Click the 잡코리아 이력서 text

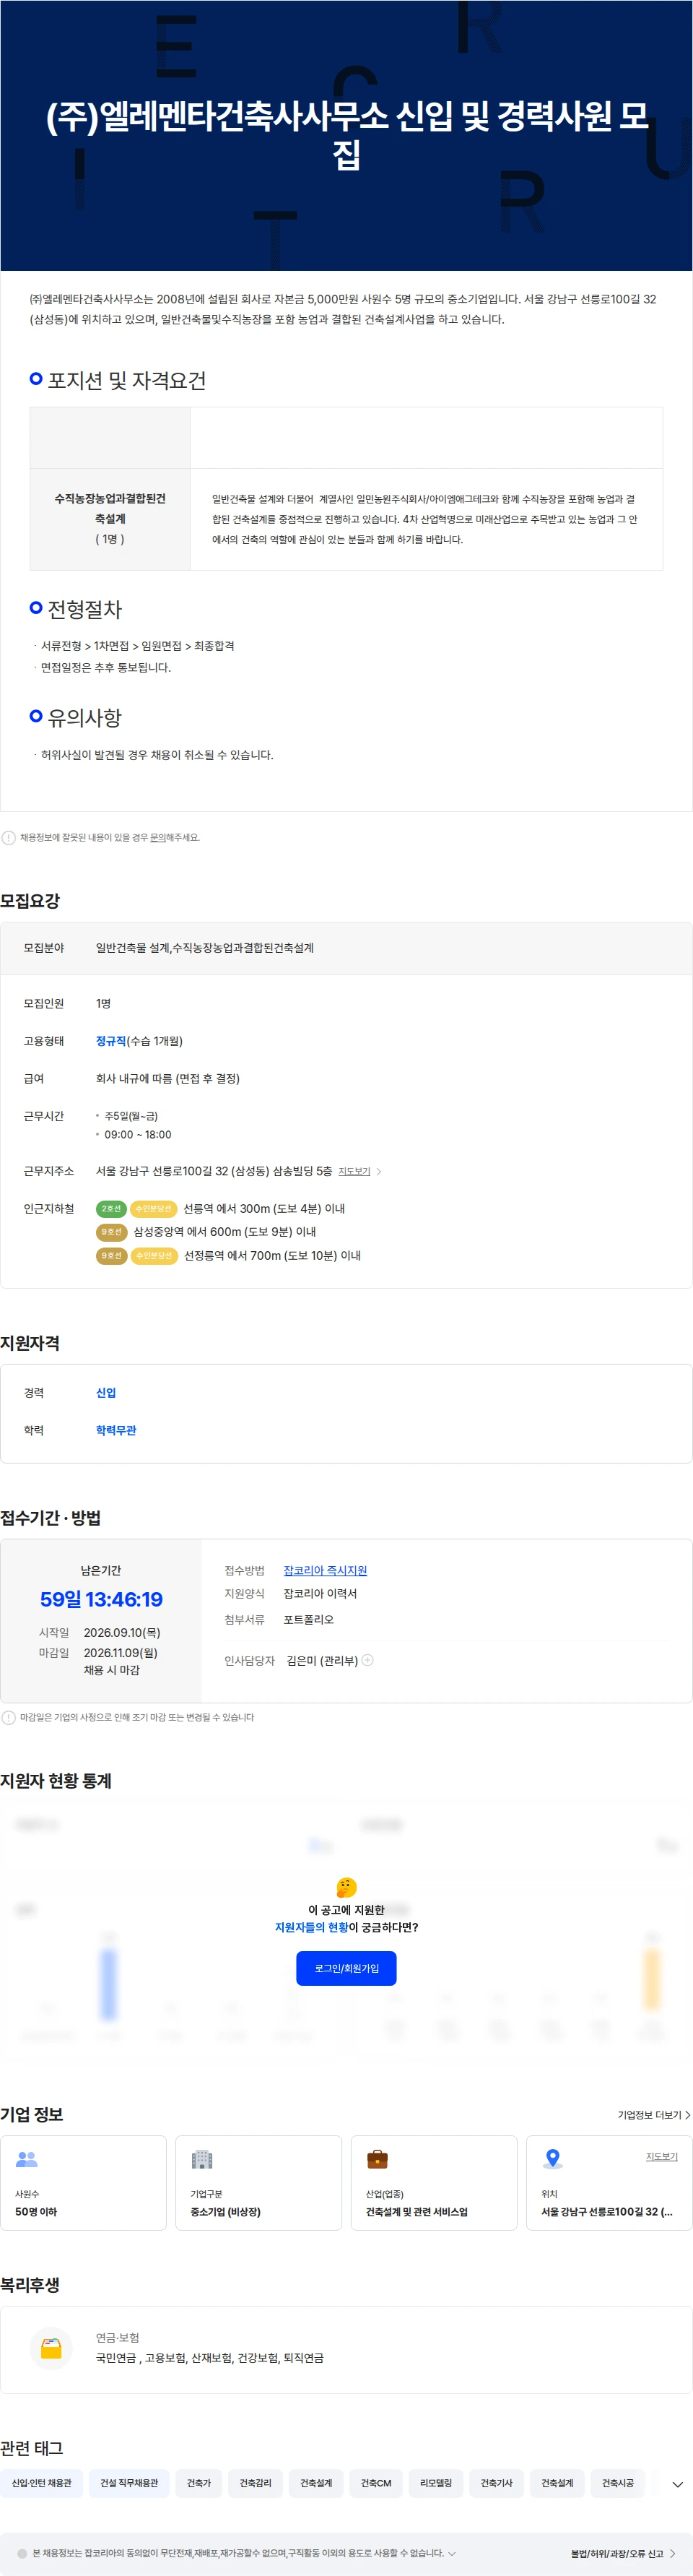[320, 1594]
